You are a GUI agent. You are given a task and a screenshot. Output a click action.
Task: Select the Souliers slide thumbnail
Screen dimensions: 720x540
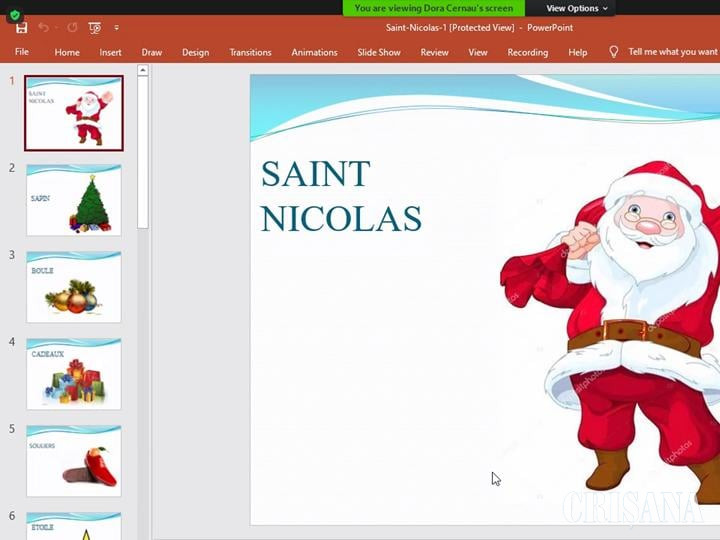tap(74, 461)
